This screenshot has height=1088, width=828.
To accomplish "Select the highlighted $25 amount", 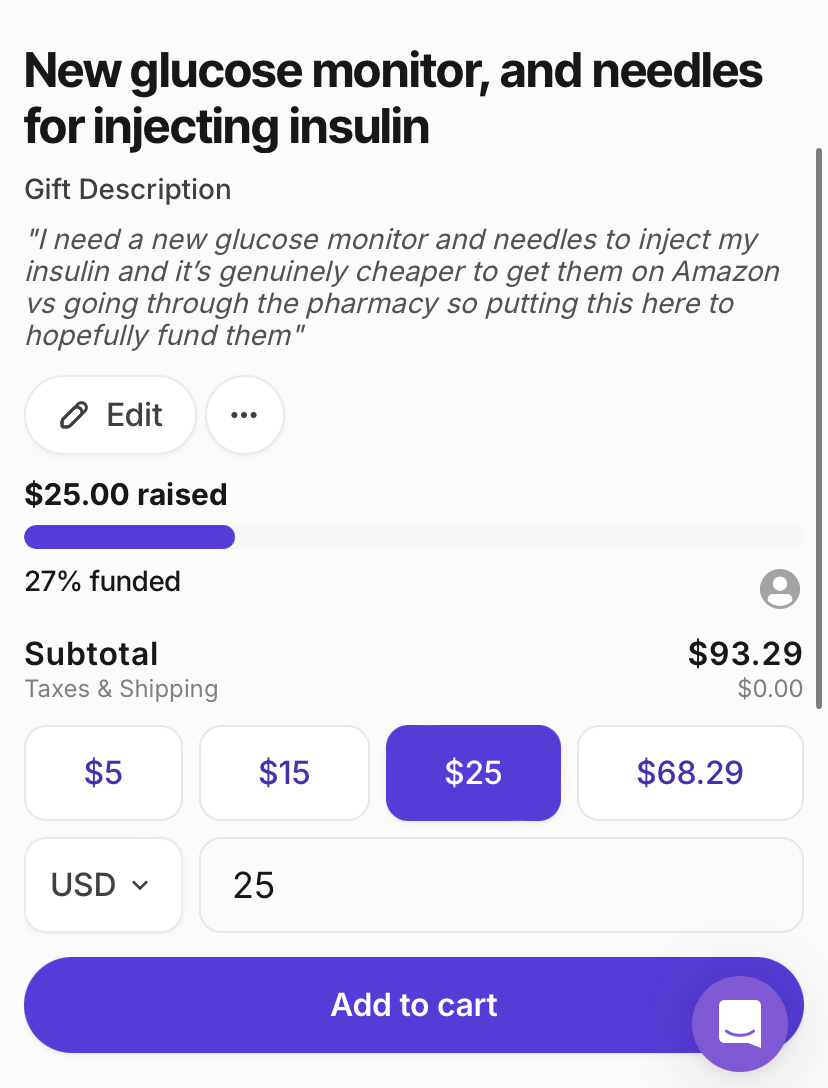I will 473,773.
